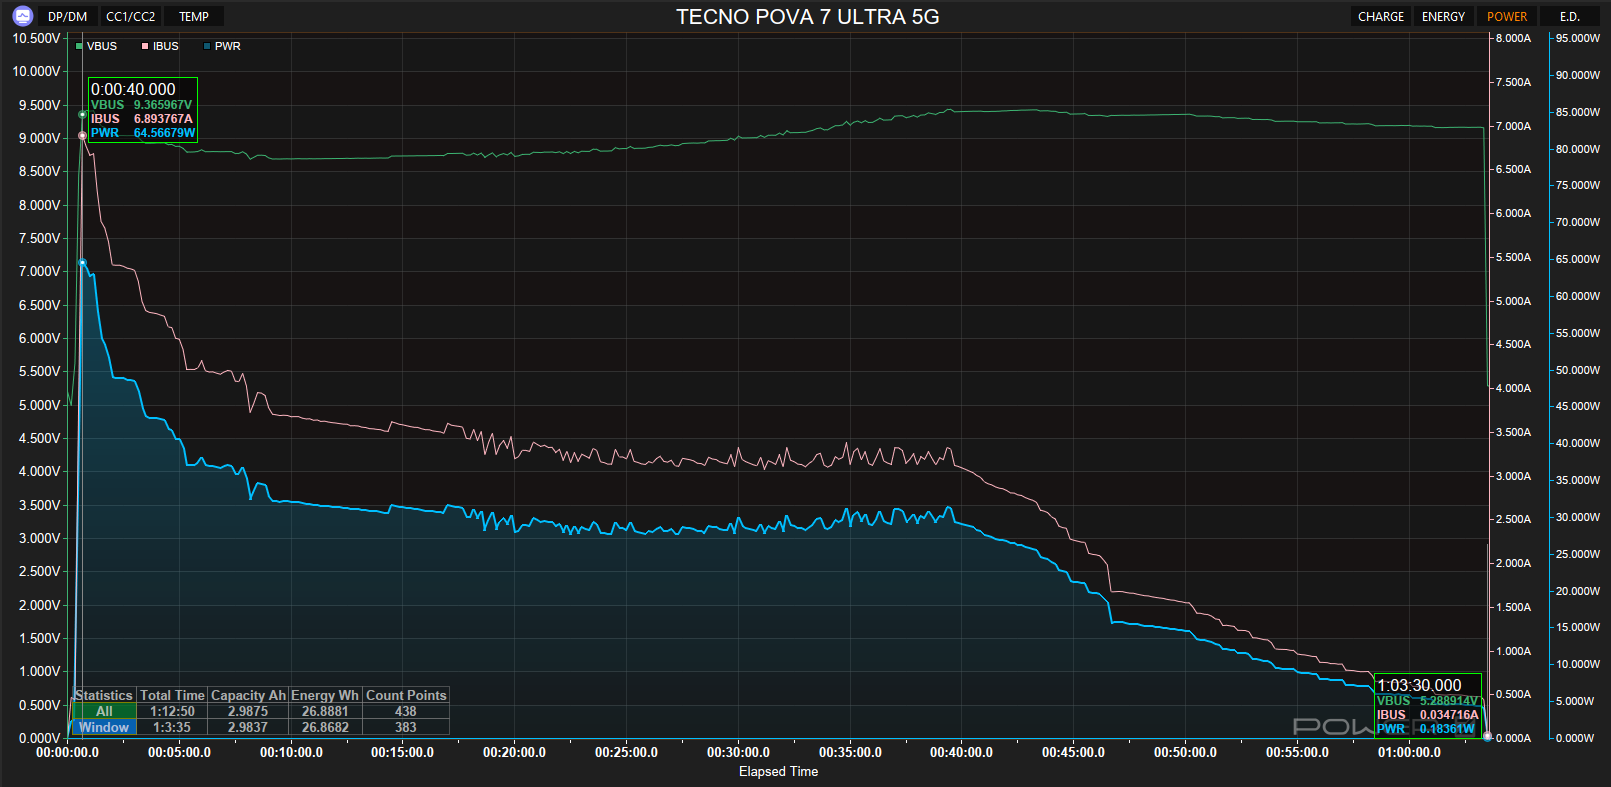This screenshot has width=1611, height=787.
Task: Open the DP/DM tab
Action: pos(68,16)
